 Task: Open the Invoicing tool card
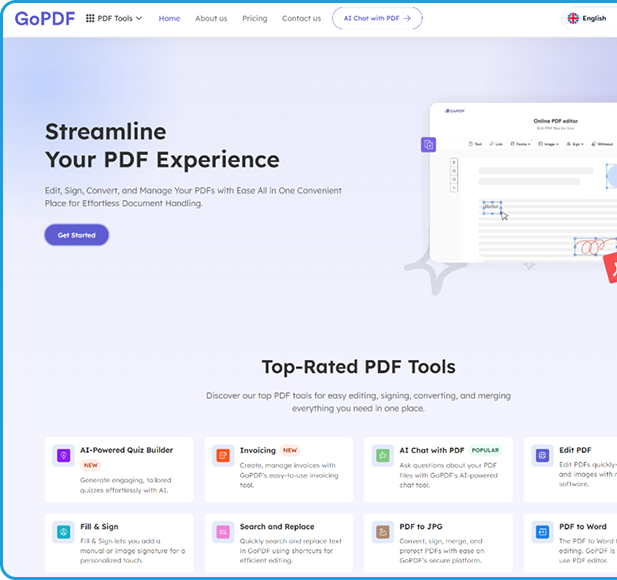pyautogui.click(x=279, y=469)
